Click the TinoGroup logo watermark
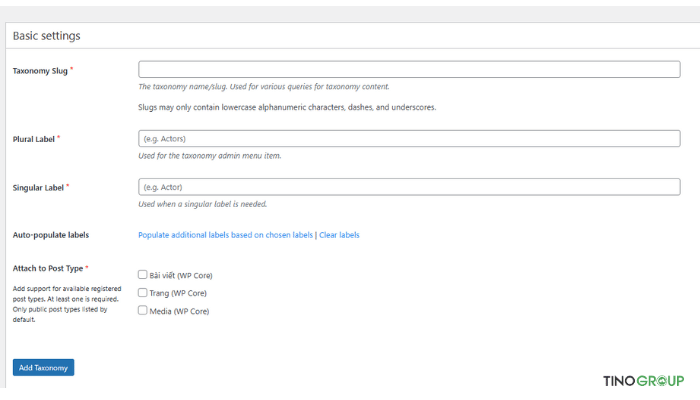 [643, 380]
